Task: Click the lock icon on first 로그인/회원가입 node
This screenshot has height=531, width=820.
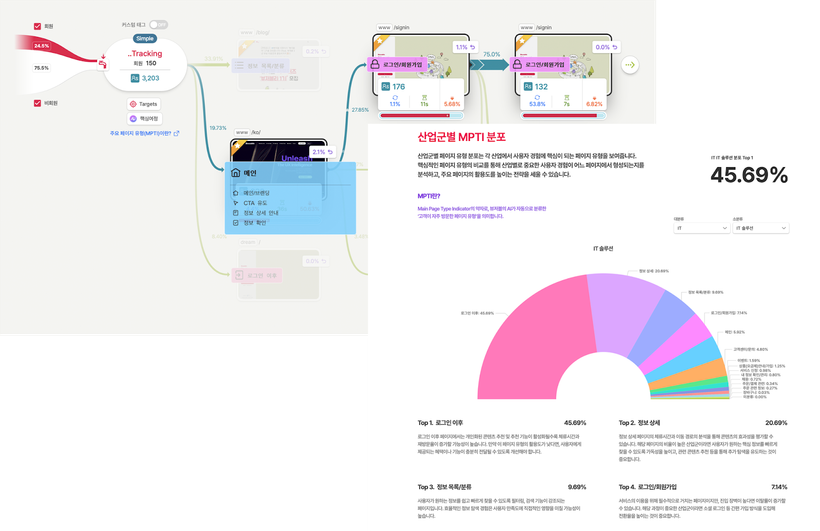Action: point(373,64)
